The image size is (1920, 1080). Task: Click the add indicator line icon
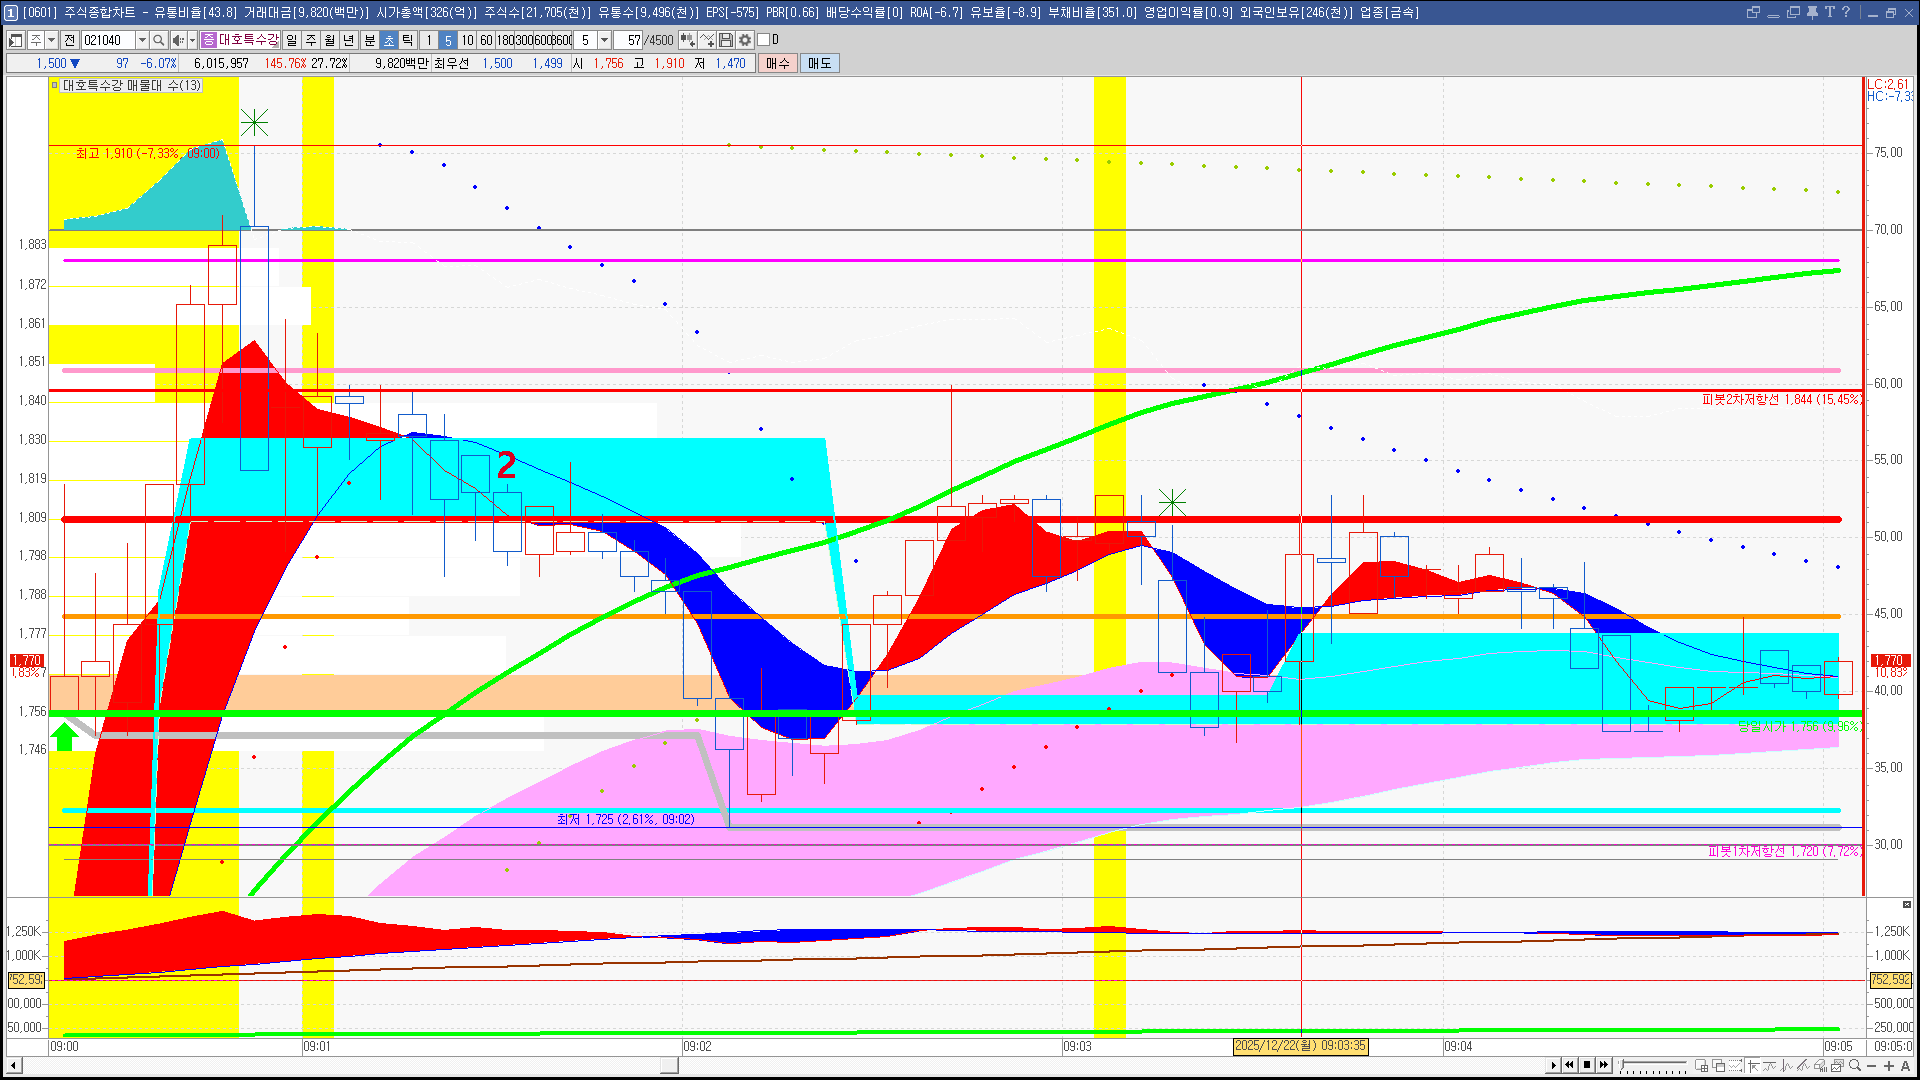pos(707,40)
